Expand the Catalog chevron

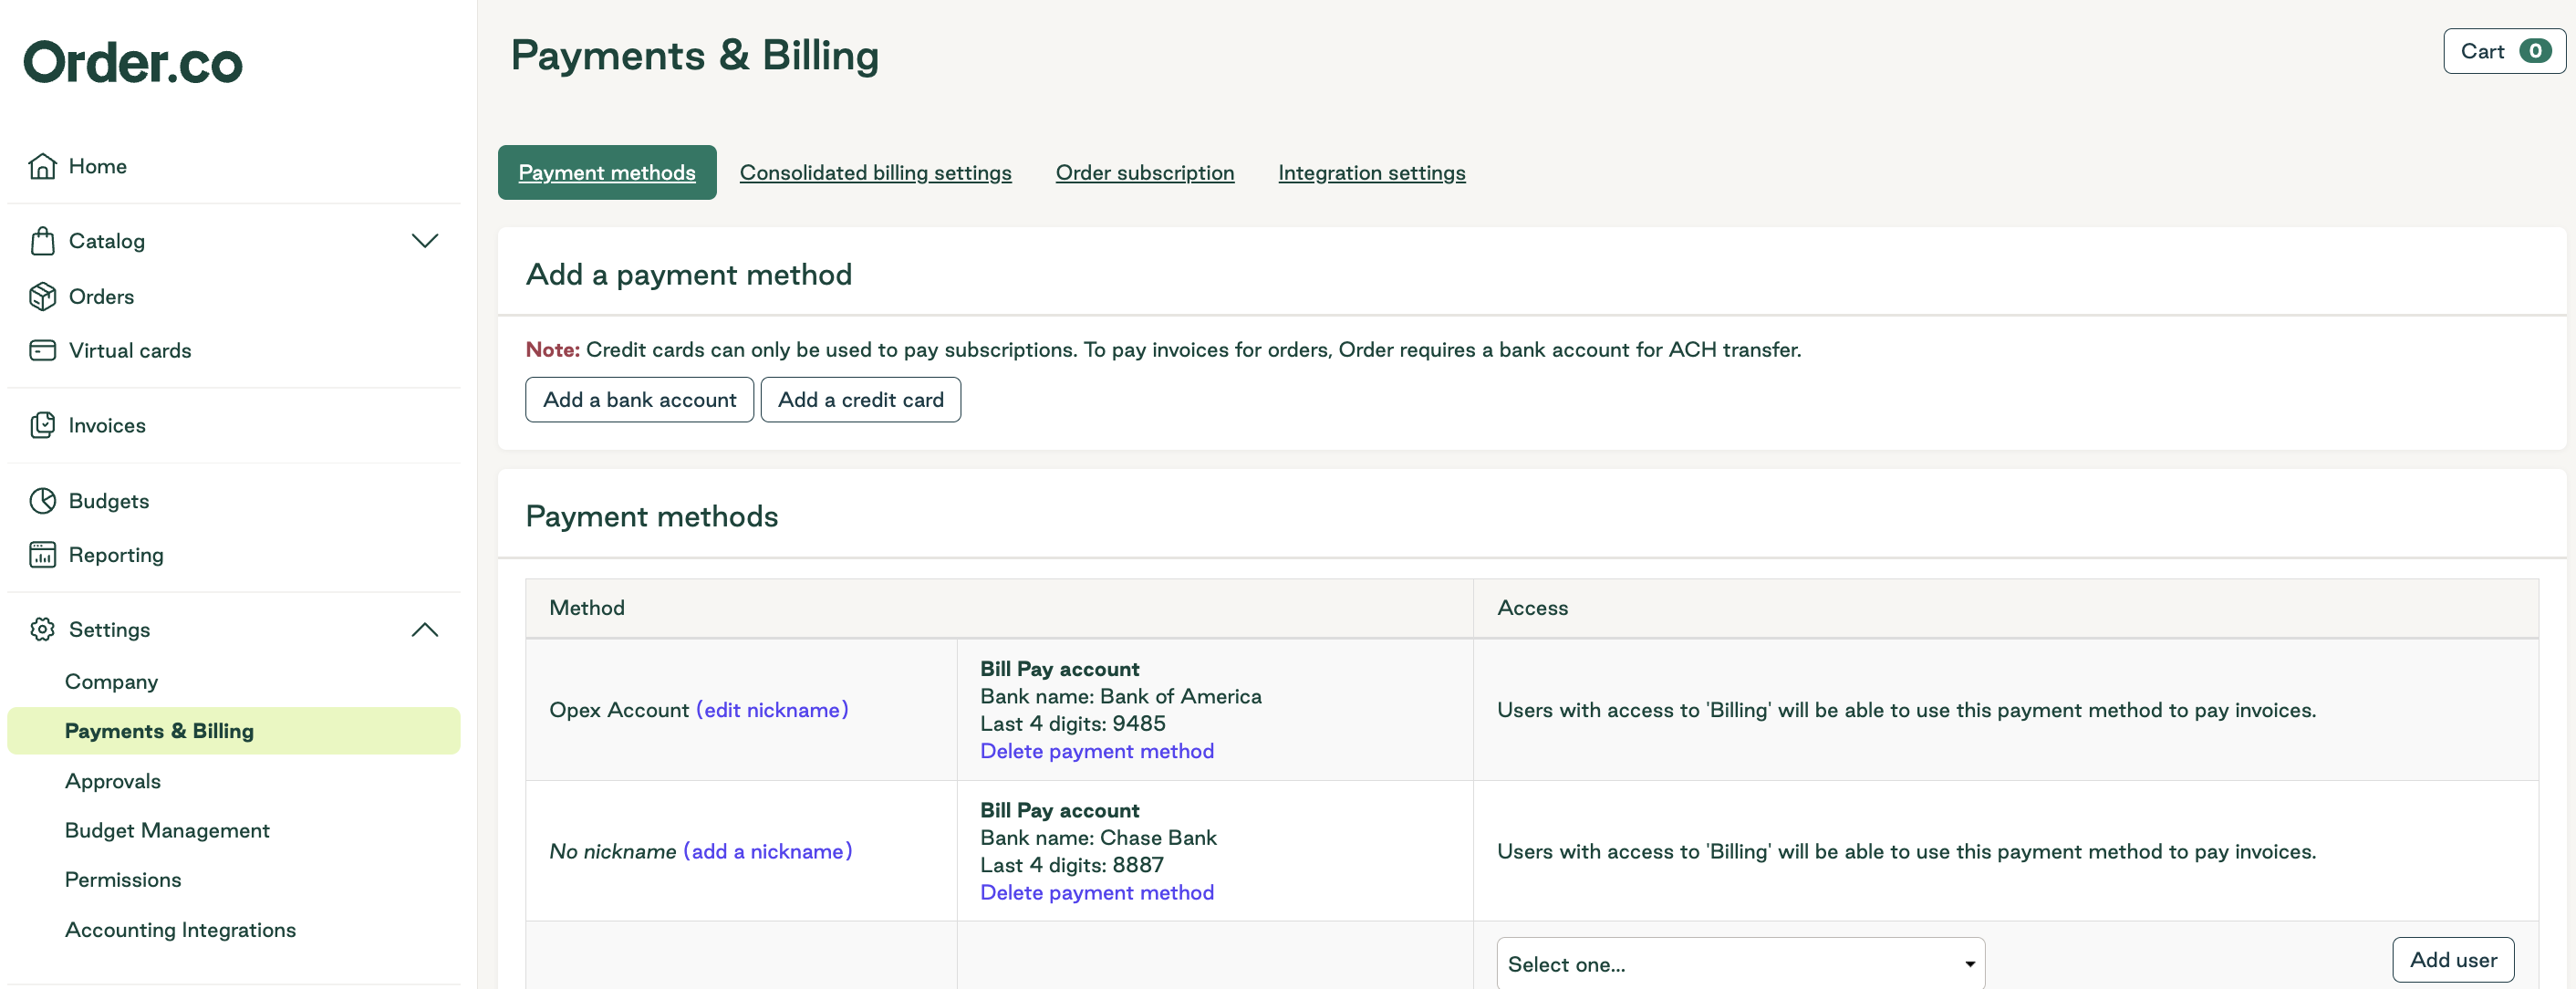[x=424, y=241]
